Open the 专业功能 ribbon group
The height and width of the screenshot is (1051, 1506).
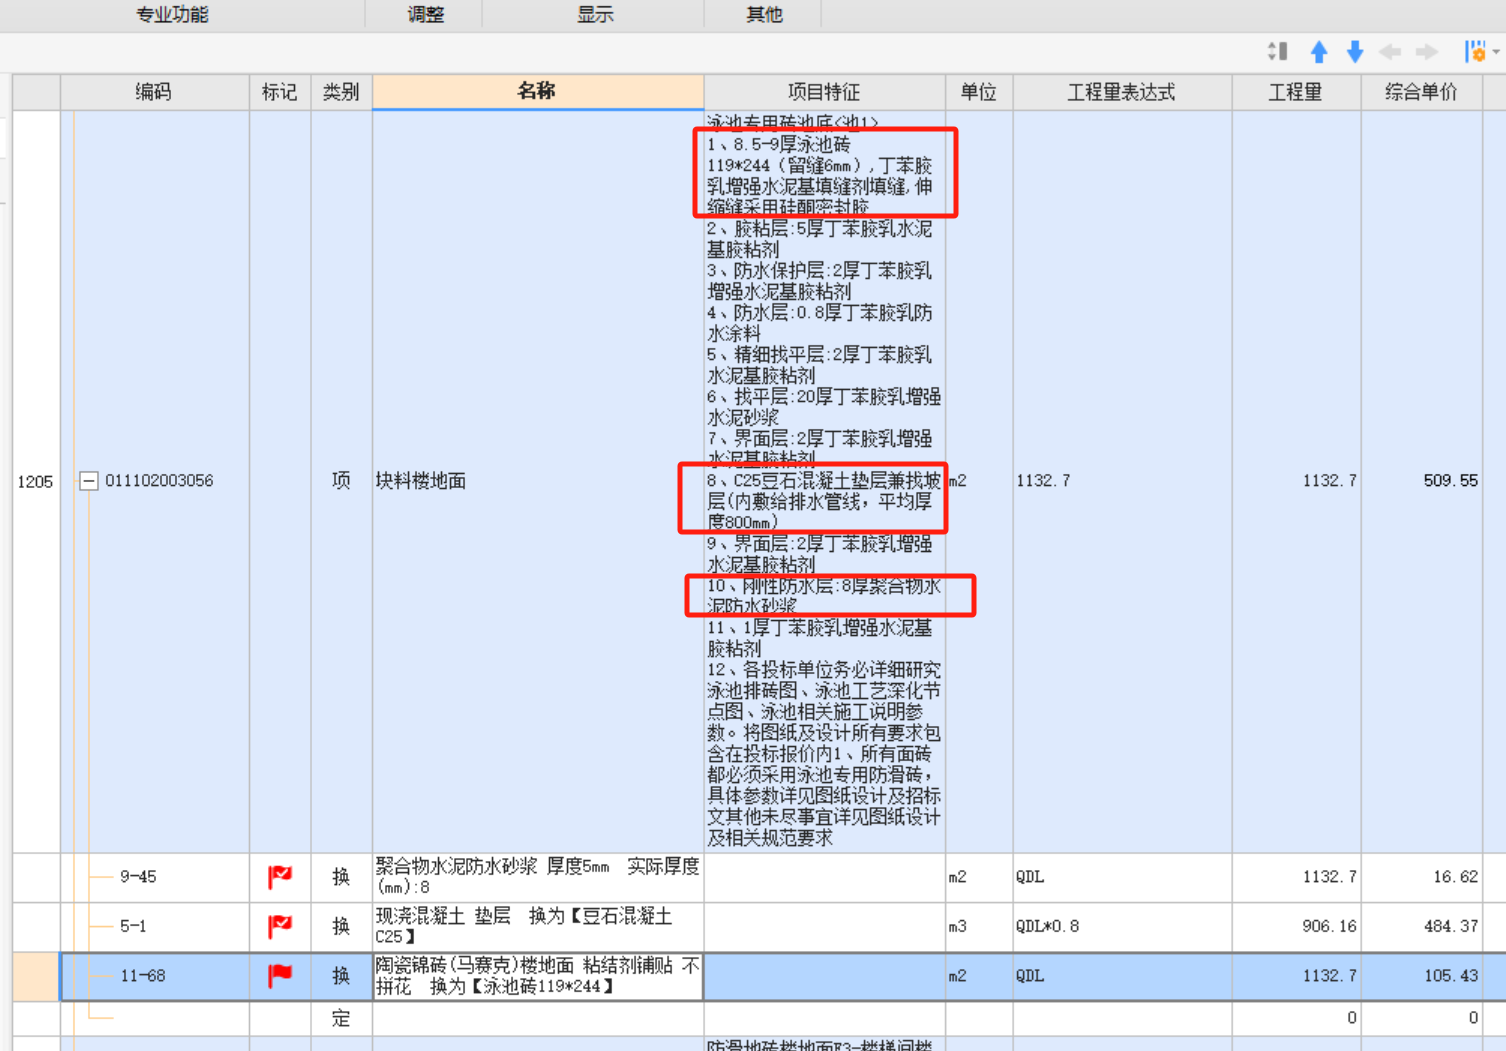[172, 14]
